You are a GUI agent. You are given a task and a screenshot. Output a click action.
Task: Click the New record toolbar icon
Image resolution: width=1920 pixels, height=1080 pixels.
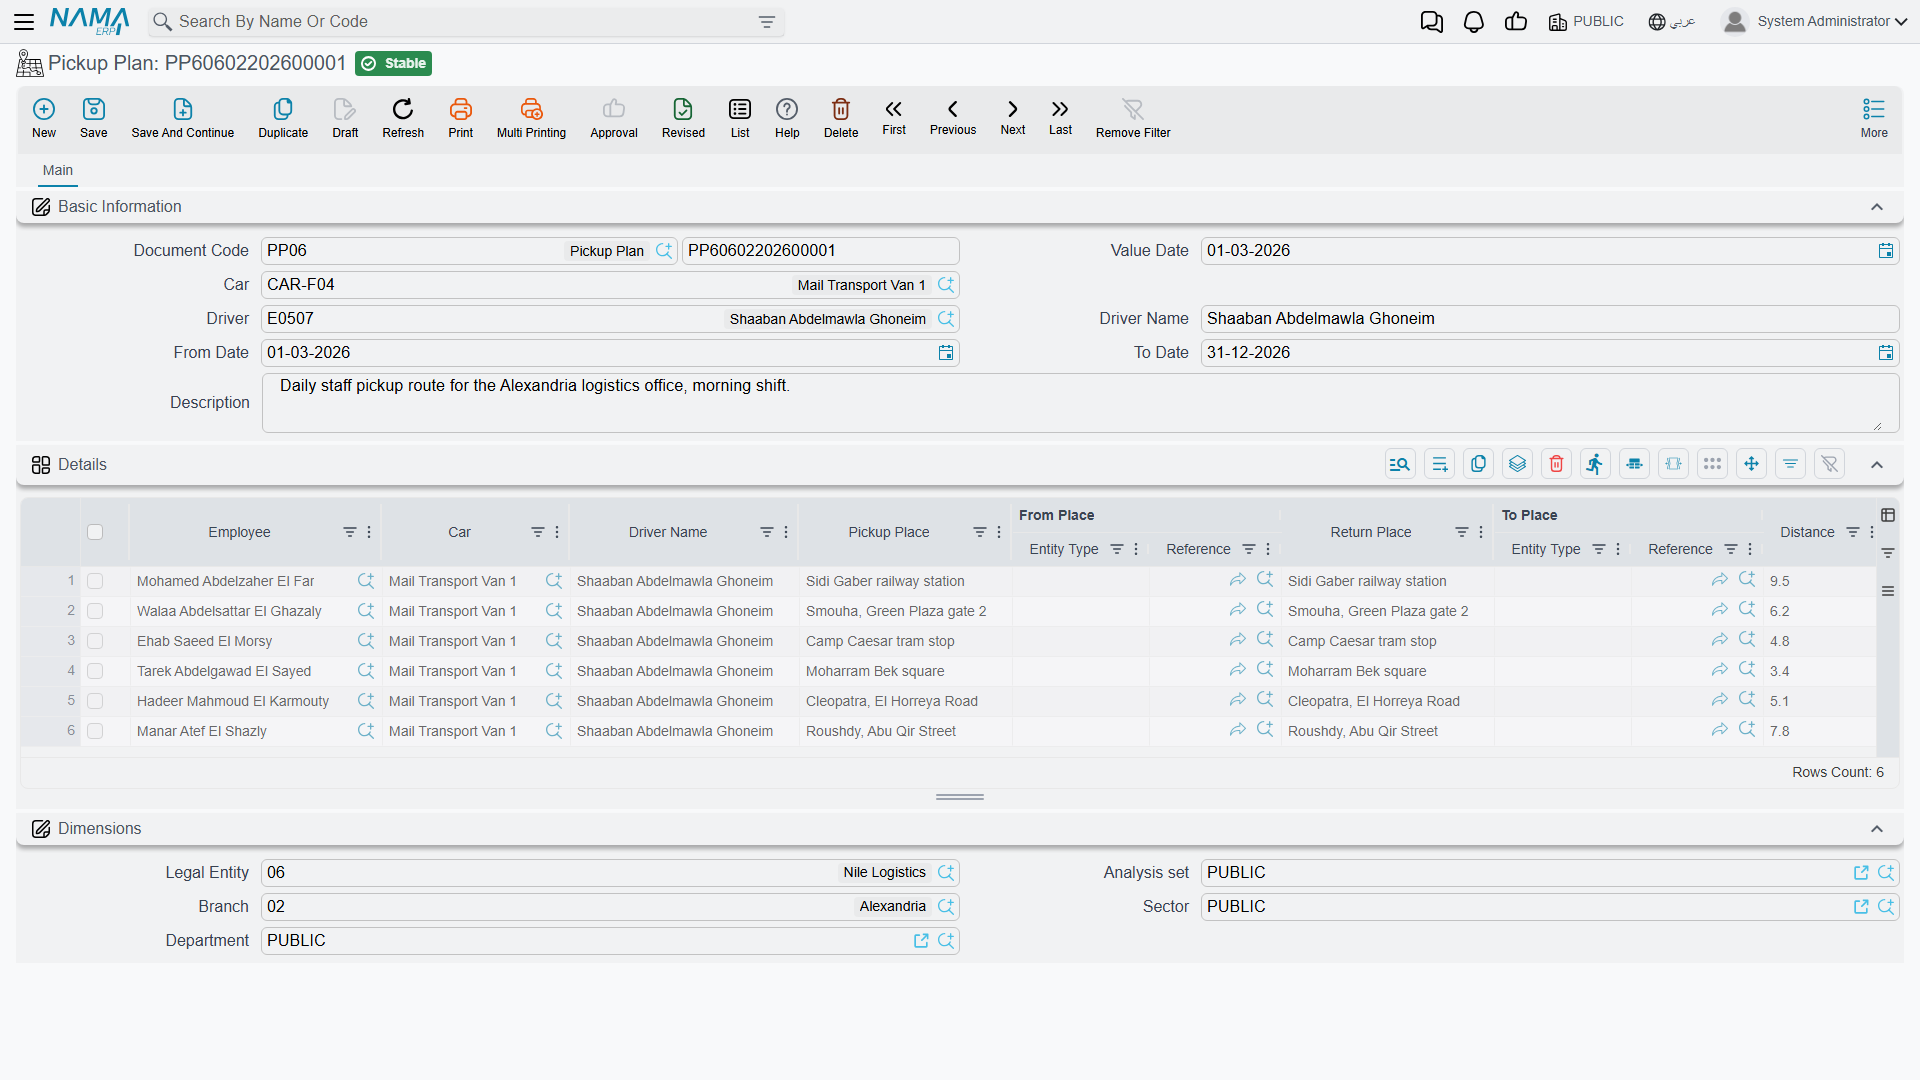(44, 117)
